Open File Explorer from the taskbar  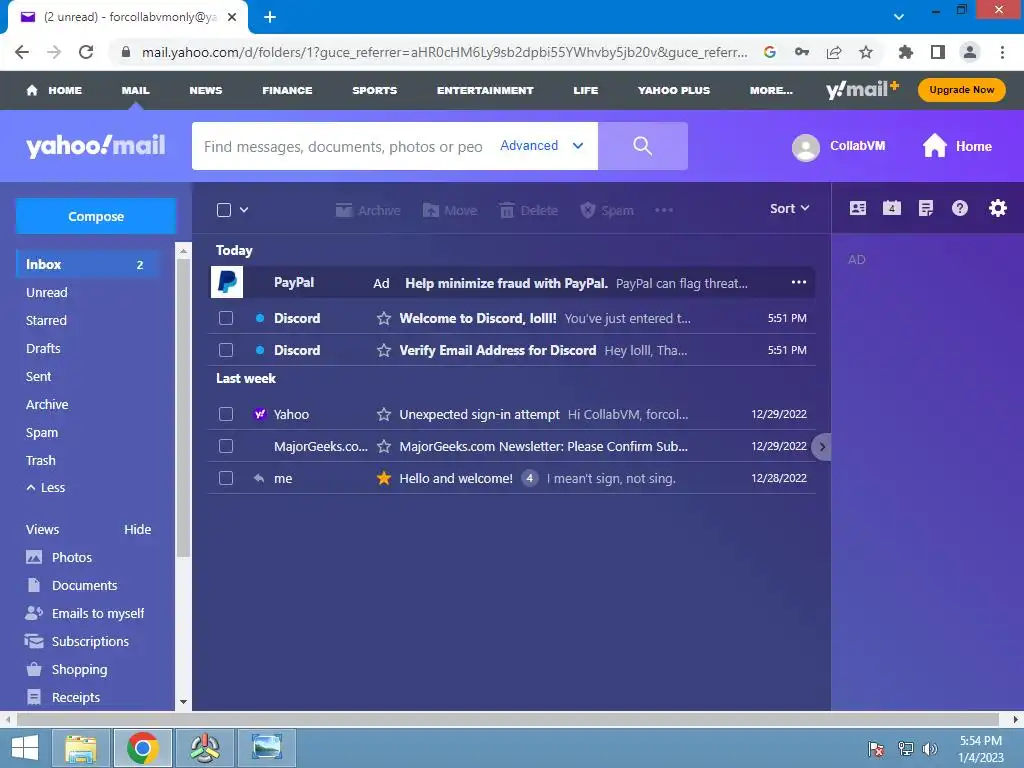point(81,748)
